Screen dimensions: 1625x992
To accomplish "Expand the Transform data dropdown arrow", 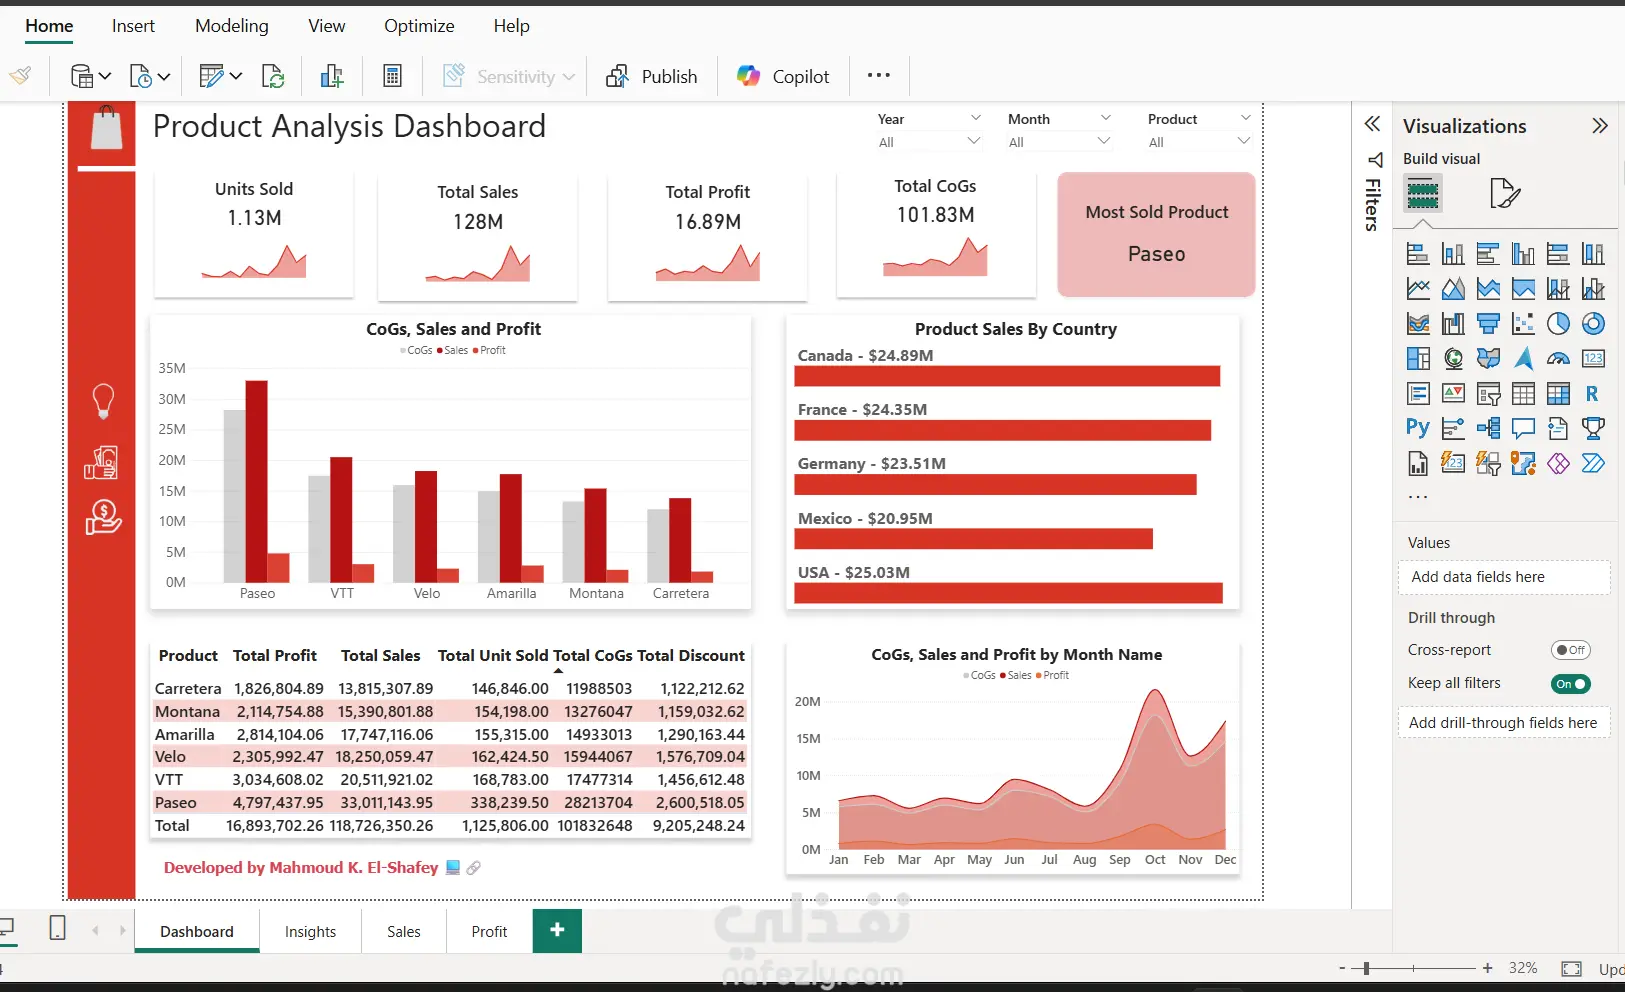I will point(236,76).
